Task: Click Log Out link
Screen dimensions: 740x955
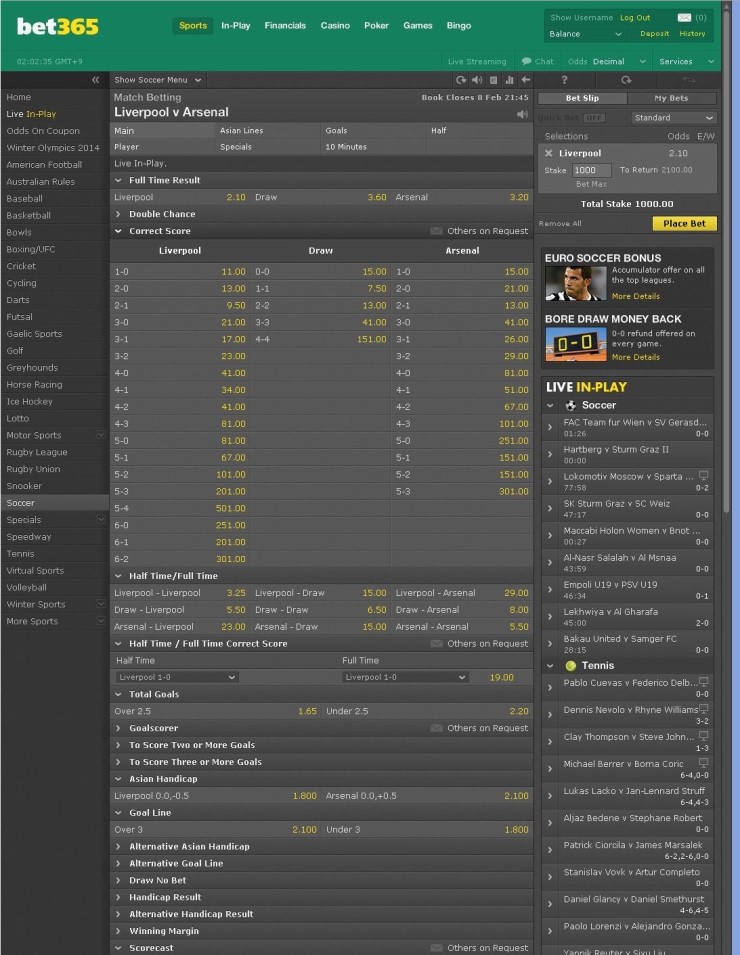Action: [x=635, y=18]
